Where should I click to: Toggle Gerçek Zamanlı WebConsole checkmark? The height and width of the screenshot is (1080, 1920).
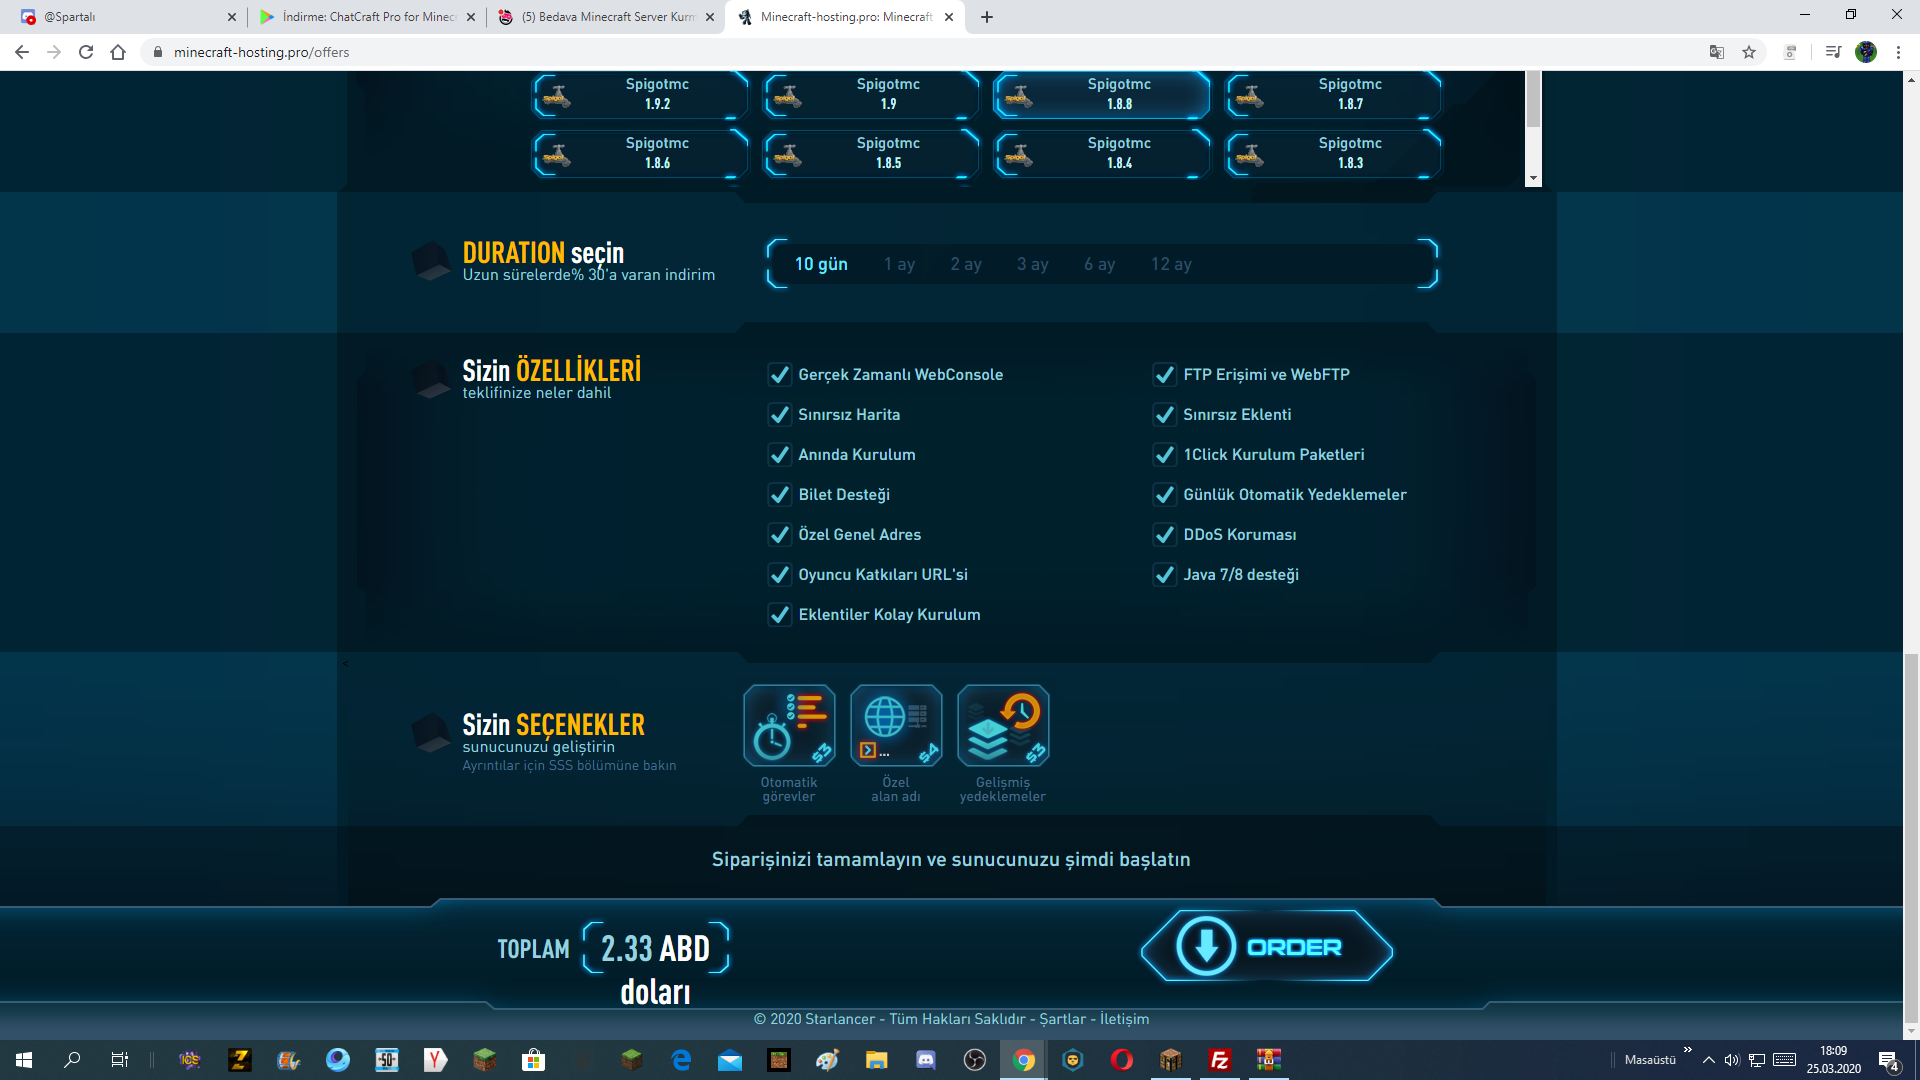[x=780, y=375]
